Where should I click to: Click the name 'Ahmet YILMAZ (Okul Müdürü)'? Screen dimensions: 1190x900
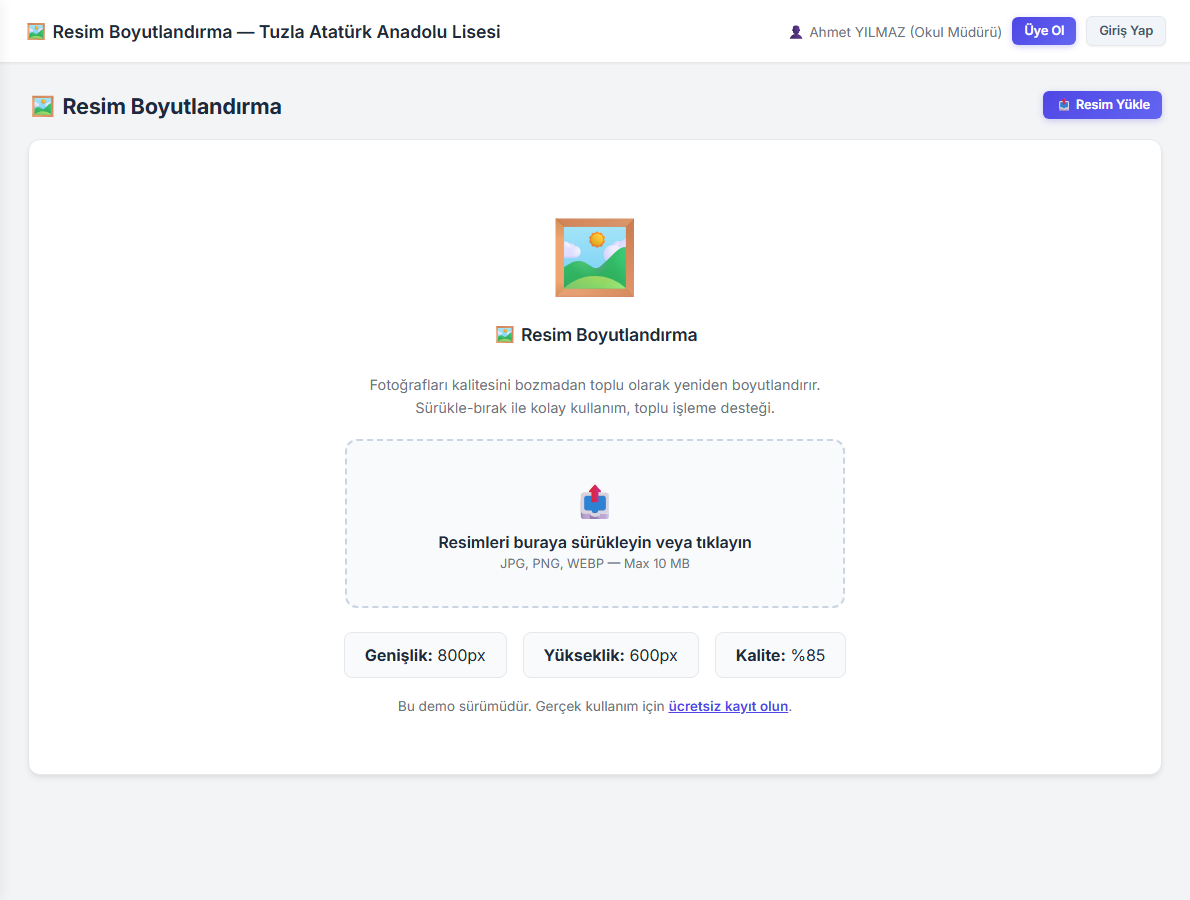tap(905, 32)
